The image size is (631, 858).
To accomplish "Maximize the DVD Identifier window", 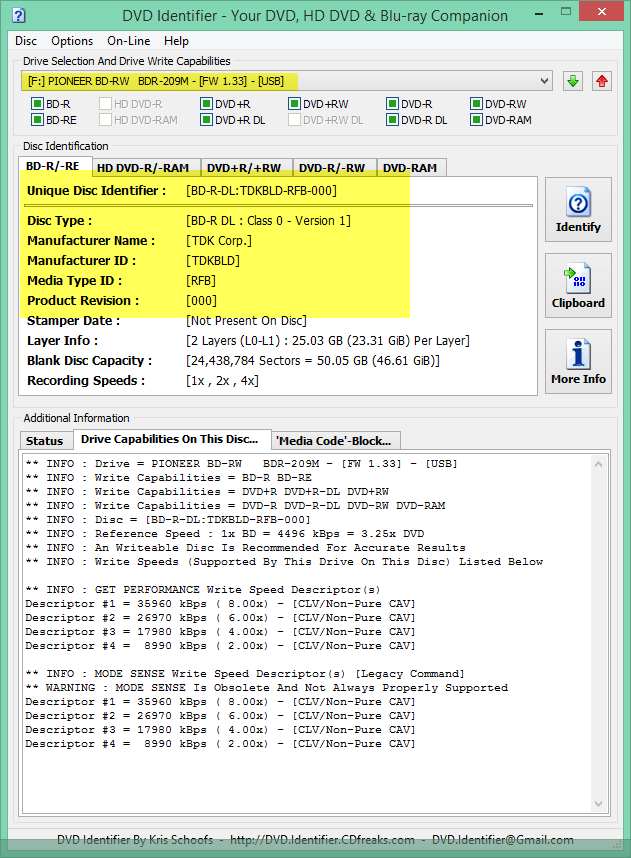I will (566, 12).
